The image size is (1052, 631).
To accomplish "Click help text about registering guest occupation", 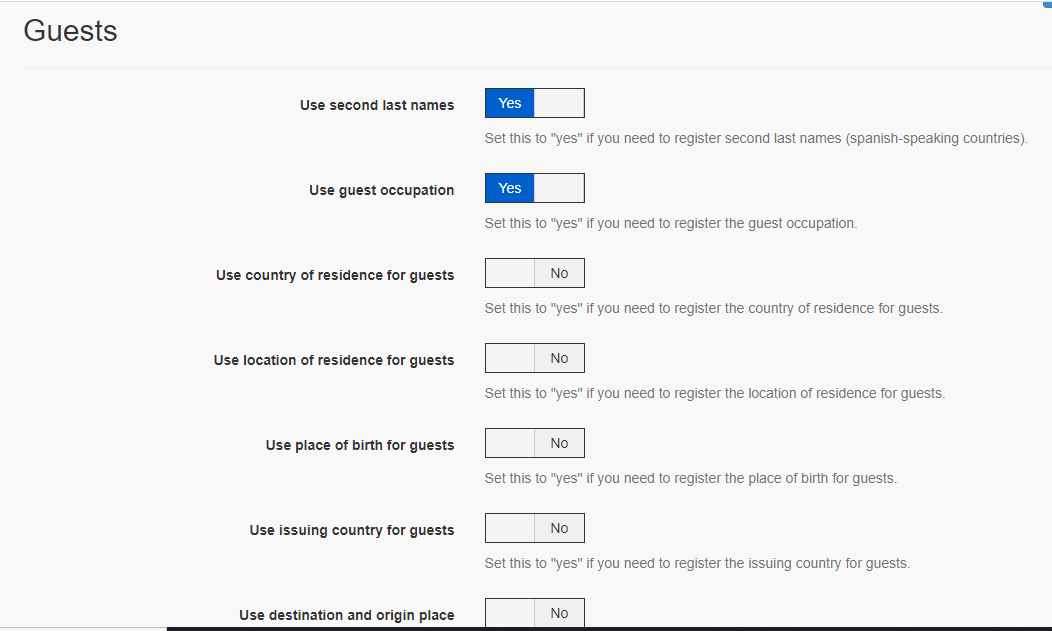I will pyautogui.click(x=670, y=223).
